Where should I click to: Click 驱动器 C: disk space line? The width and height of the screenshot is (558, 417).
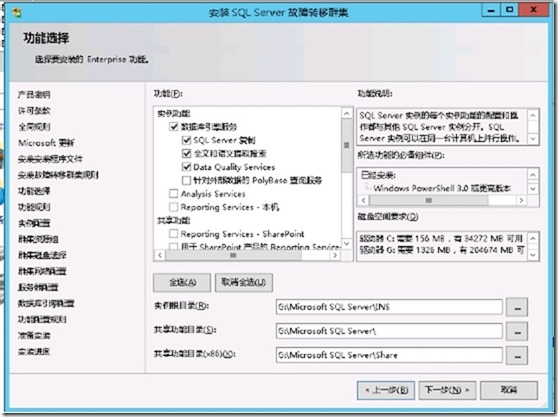coord(441,238)
